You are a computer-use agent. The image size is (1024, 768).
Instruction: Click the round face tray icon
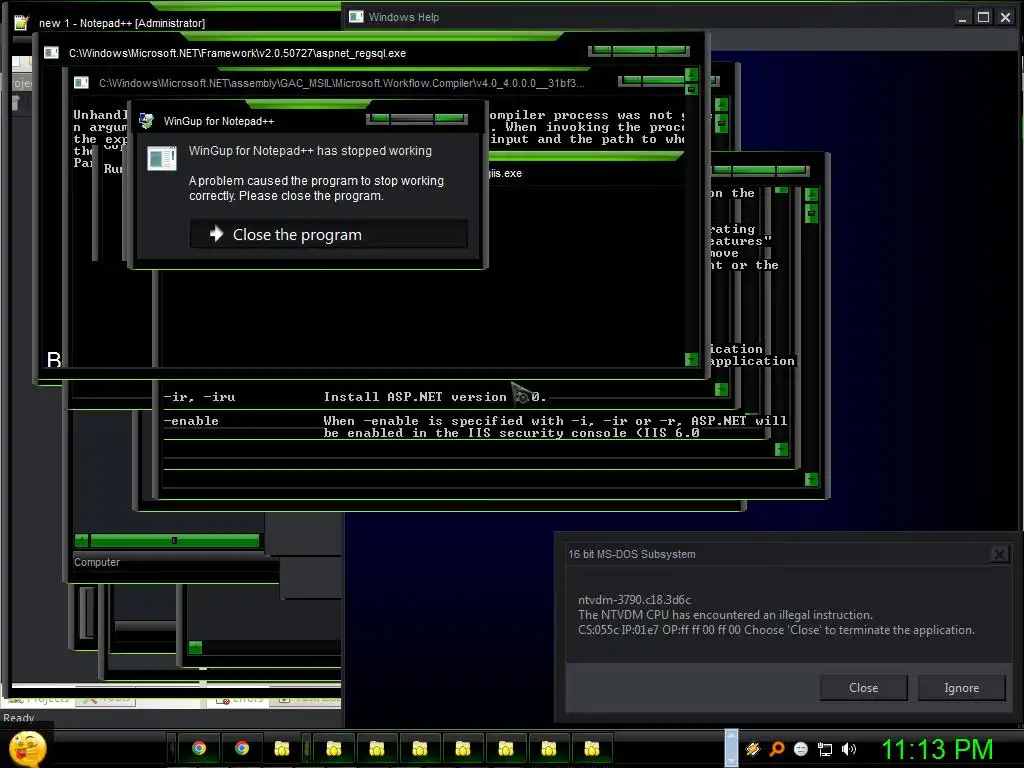[801, 749]
